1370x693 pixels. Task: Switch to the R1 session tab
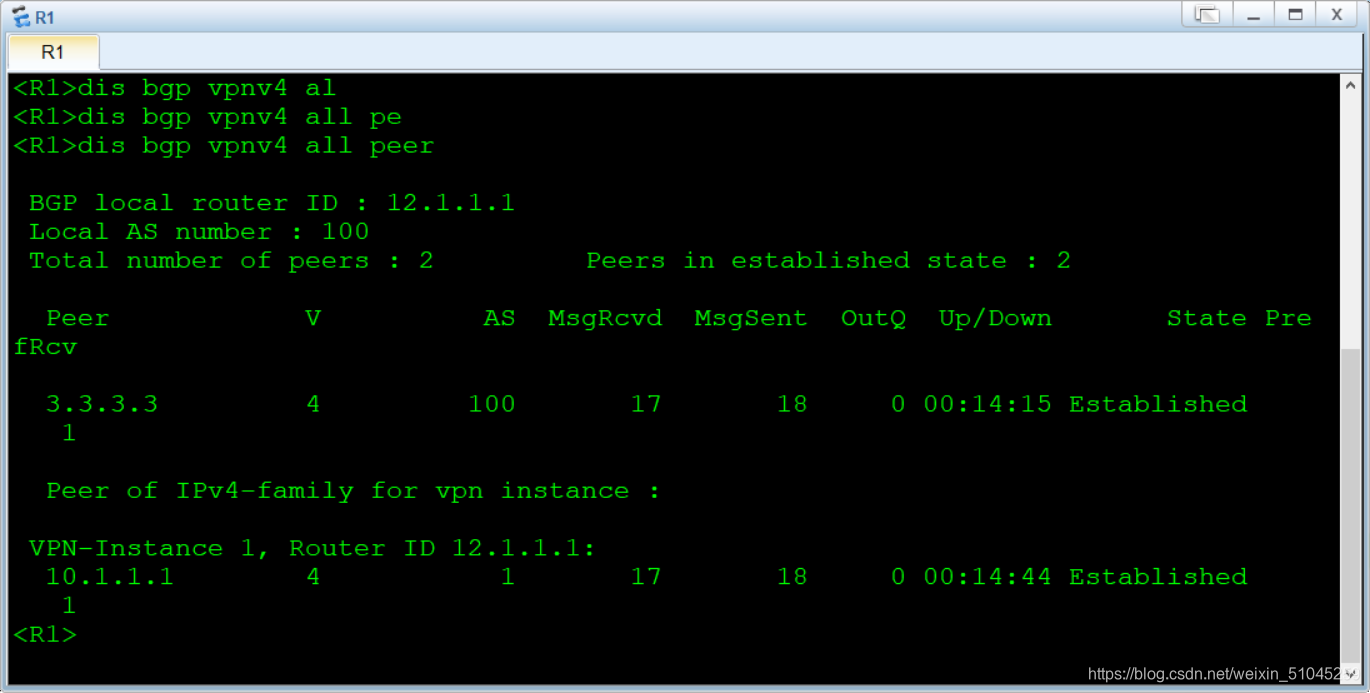point(53,52)
